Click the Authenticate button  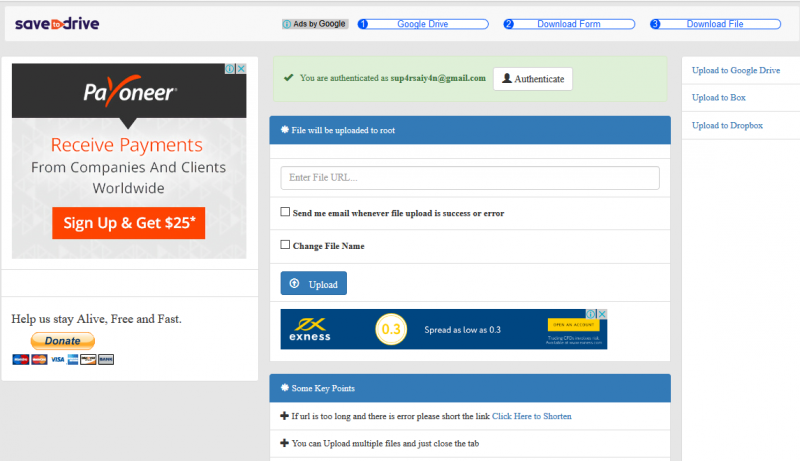click(533, 79)
